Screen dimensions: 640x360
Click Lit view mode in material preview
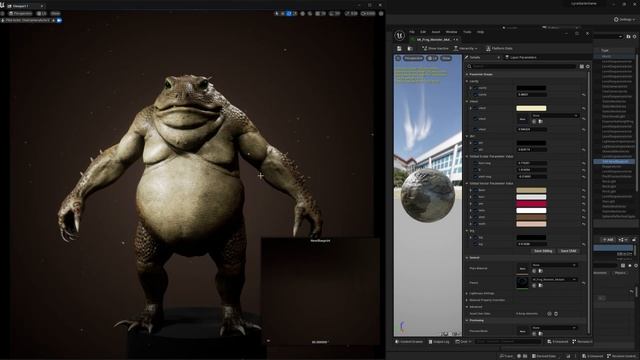[432, 58]
